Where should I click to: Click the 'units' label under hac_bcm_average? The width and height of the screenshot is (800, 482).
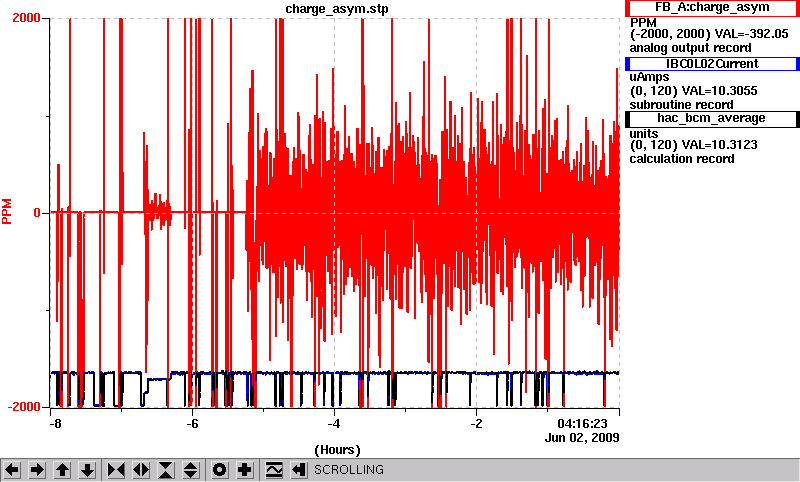click(644, 134)
